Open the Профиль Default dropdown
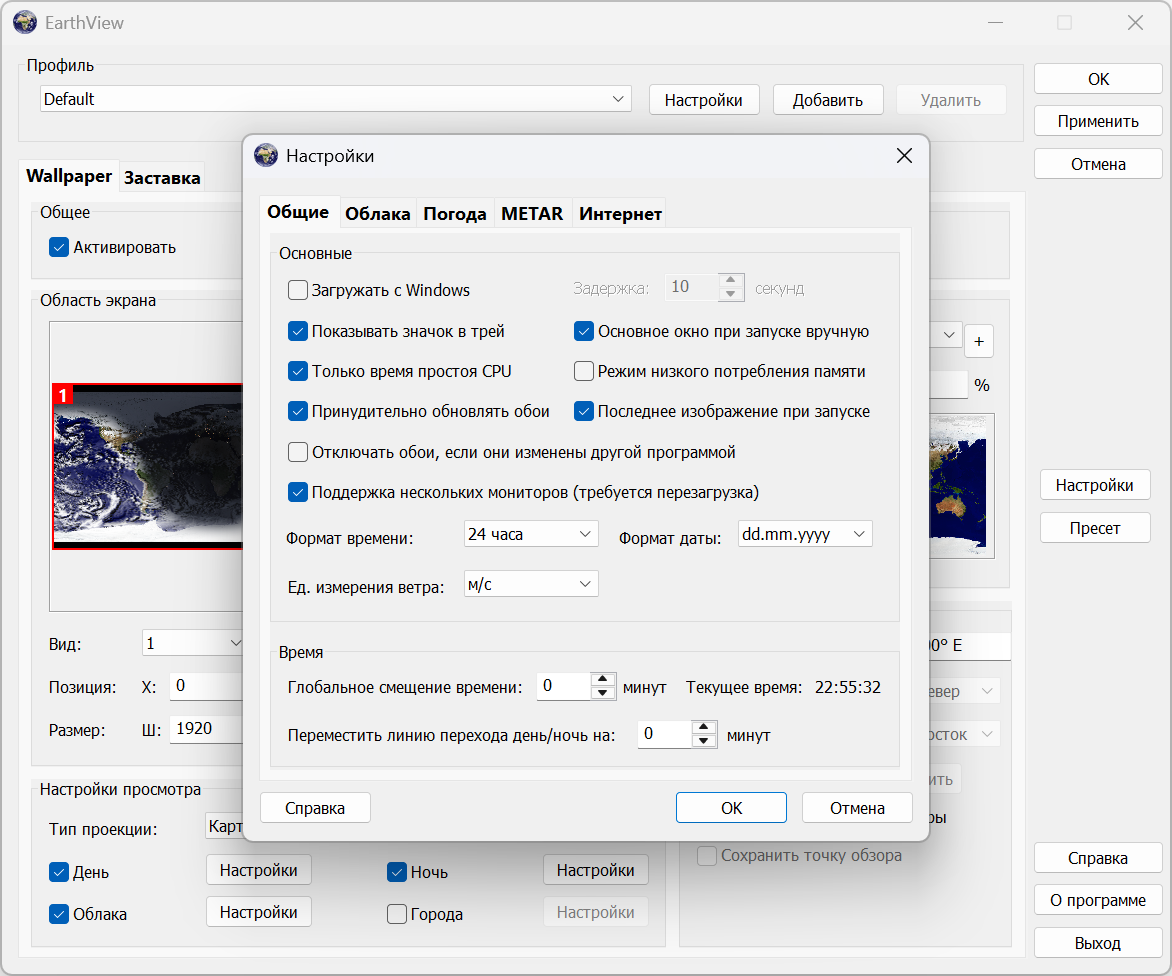1172x976 pixels. click(336, 99)
